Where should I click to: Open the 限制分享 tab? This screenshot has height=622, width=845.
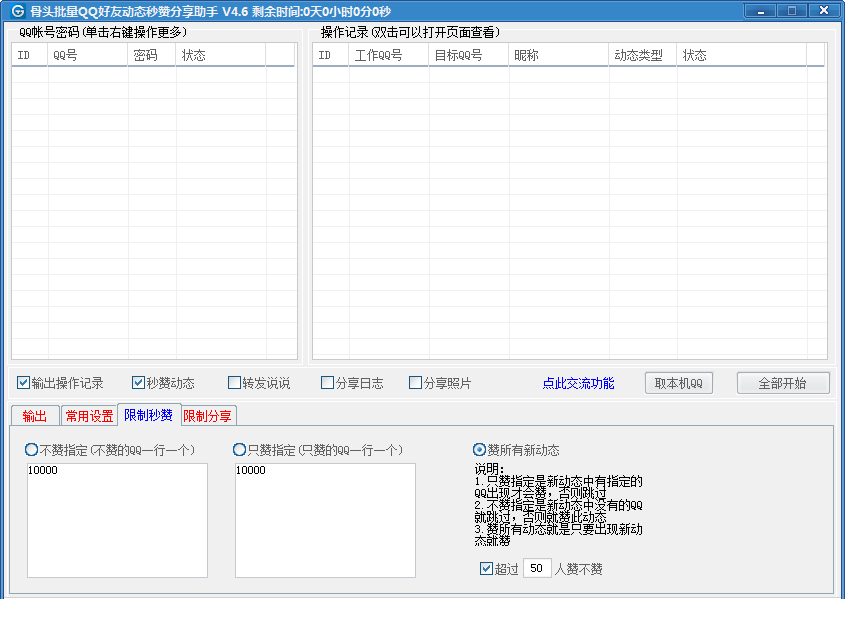208,416
